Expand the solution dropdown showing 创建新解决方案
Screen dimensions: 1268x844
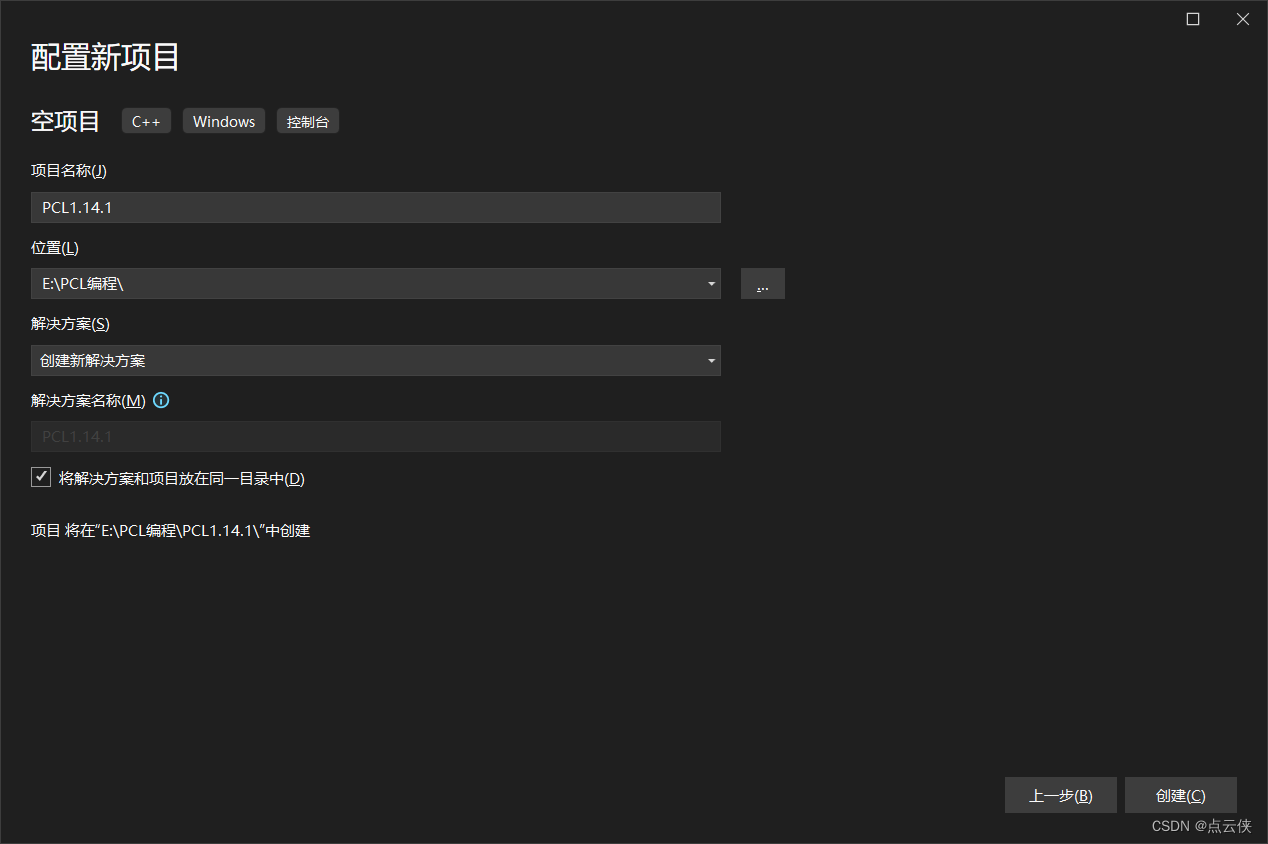[376, 361]
